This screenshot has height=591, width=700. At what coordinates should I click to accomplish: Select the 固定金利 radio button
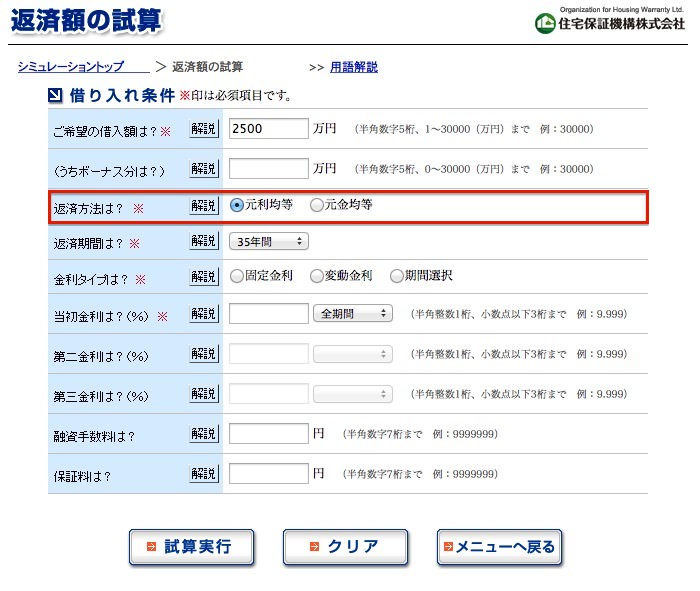tap(237, 276)
